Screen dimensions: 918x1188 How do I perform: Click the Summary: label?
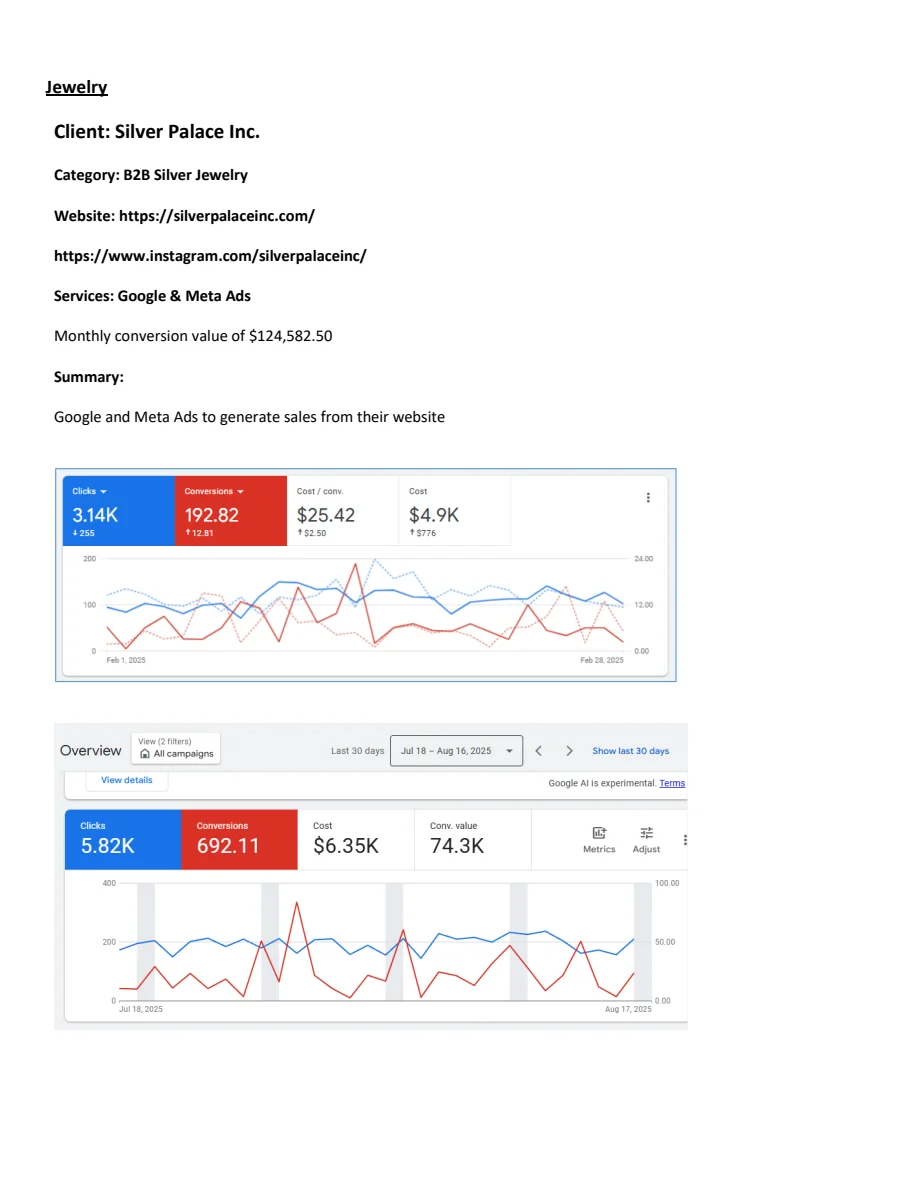pyautogui.click(x=89, y=377)
